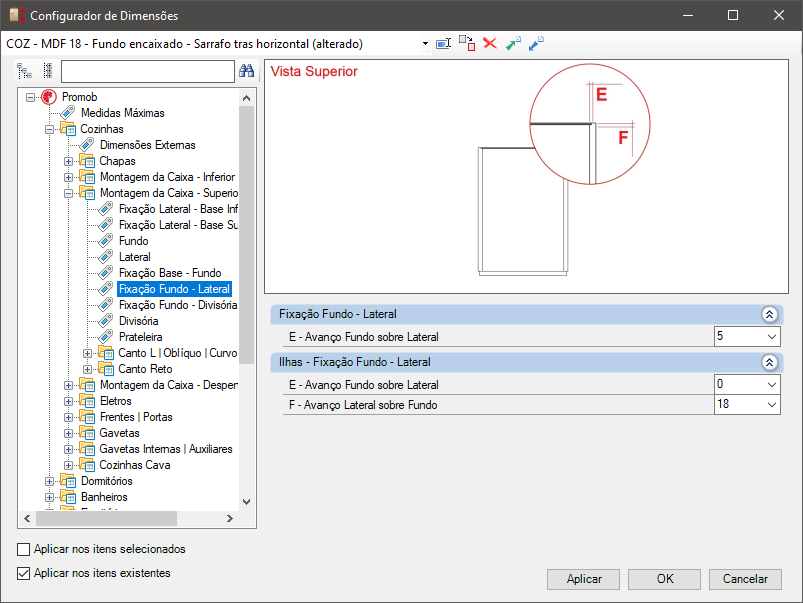Expand the Gavetas Internas | Auxiliares node
Image resolution: width=803 pixels, height=603 pixels.
pos(69,449)
